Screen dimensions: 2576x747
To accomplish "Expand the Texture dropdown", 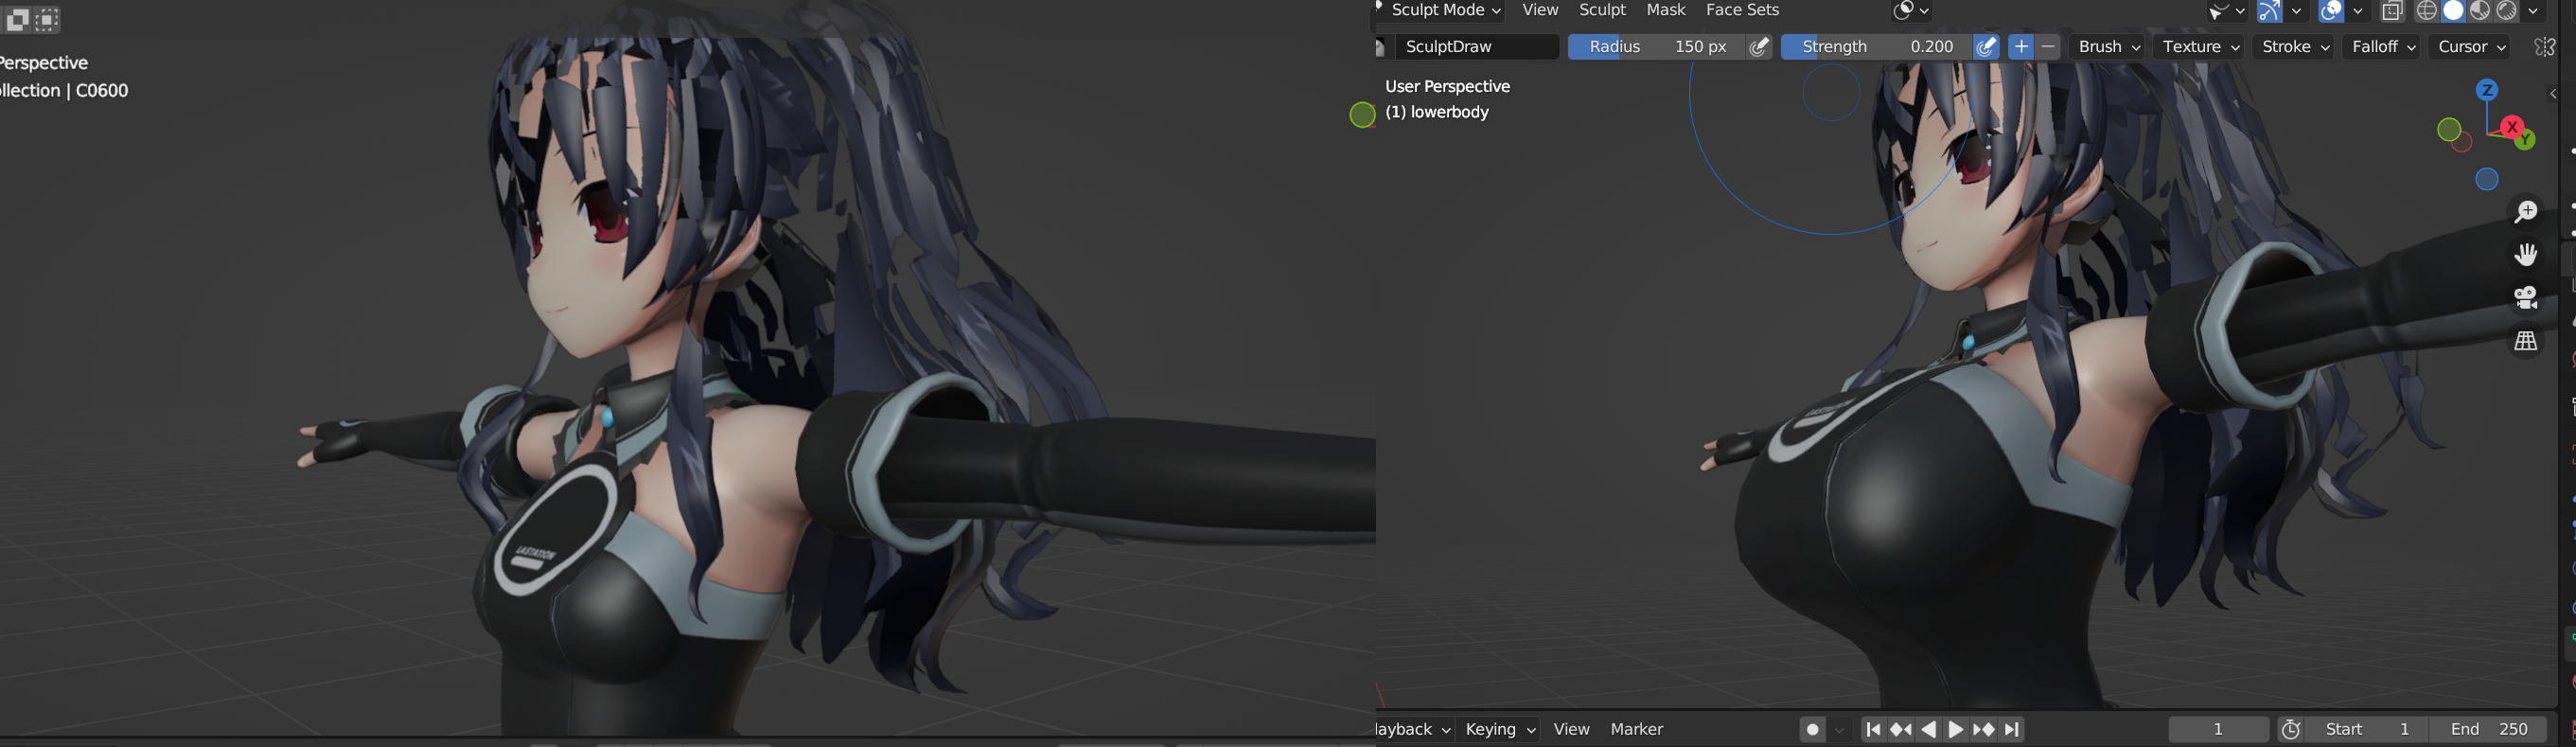I will pyautogui.click(x=2200, y=47).
